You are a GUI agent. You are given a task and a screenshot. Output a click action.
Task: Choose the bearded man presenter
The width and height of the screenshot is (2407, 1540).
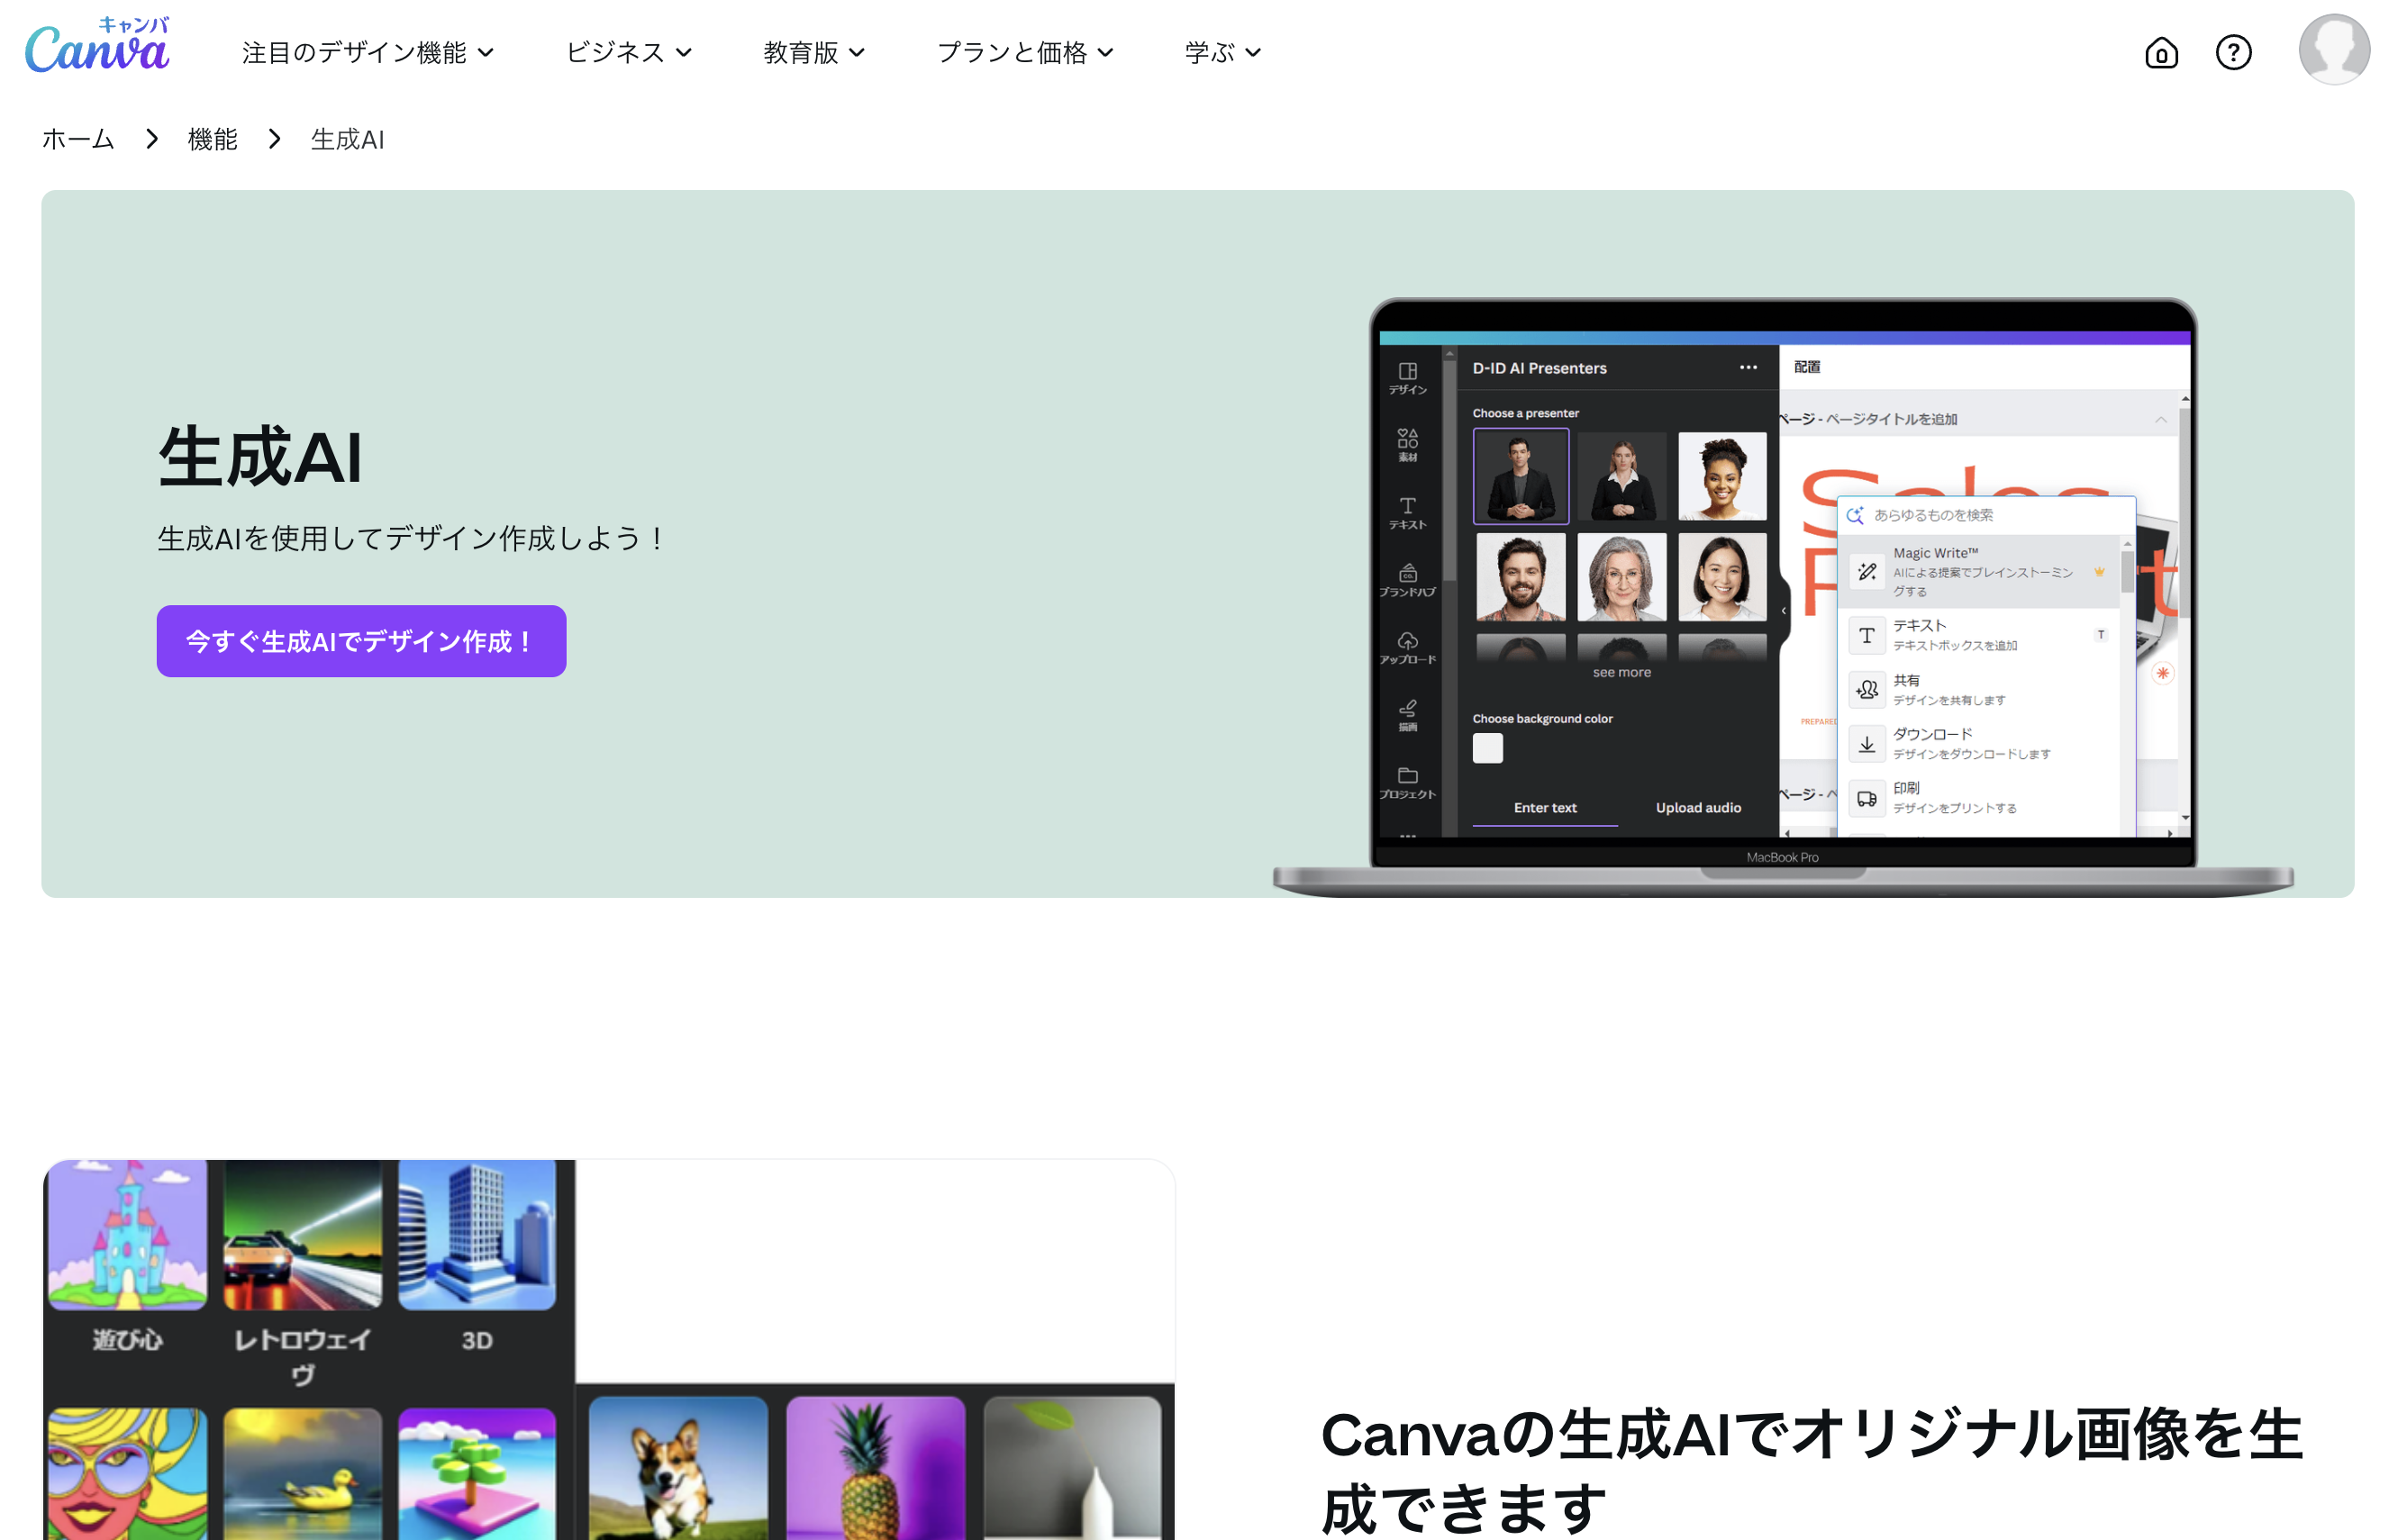pyautogui.click(x=1520, y=577)
